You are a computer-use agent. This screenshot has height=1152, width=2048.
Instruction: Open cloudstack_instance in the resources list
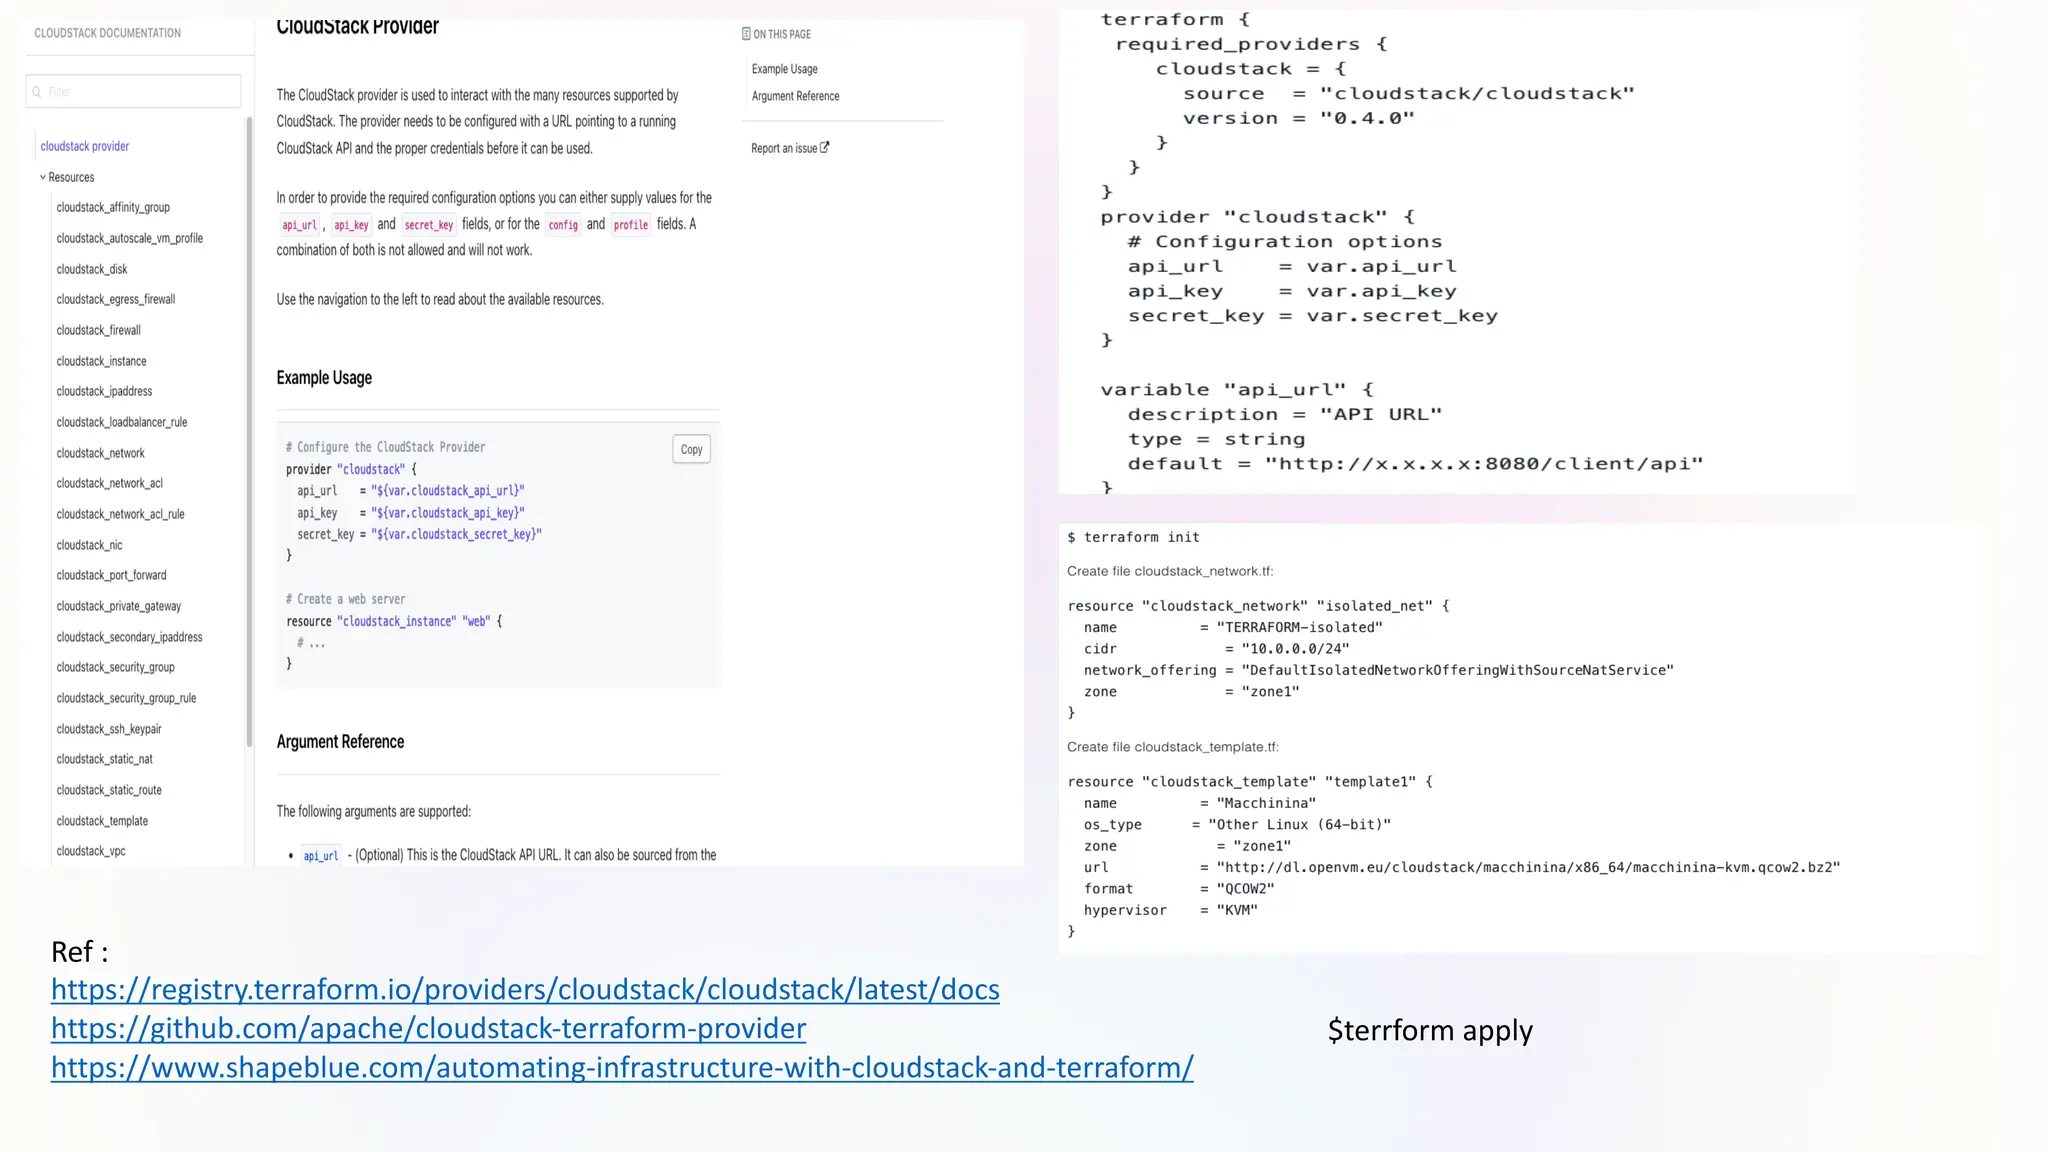(x=101, y=361)
